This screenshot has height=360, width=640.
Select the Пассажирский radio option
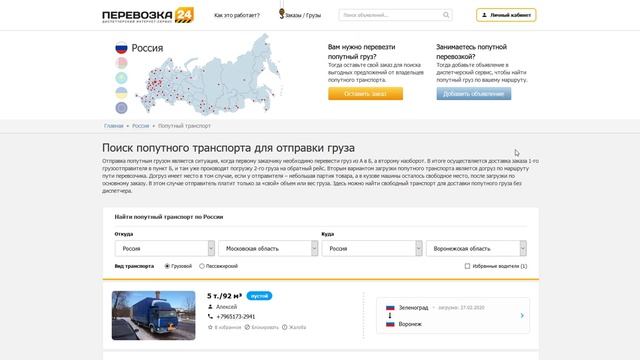[202, 266]
